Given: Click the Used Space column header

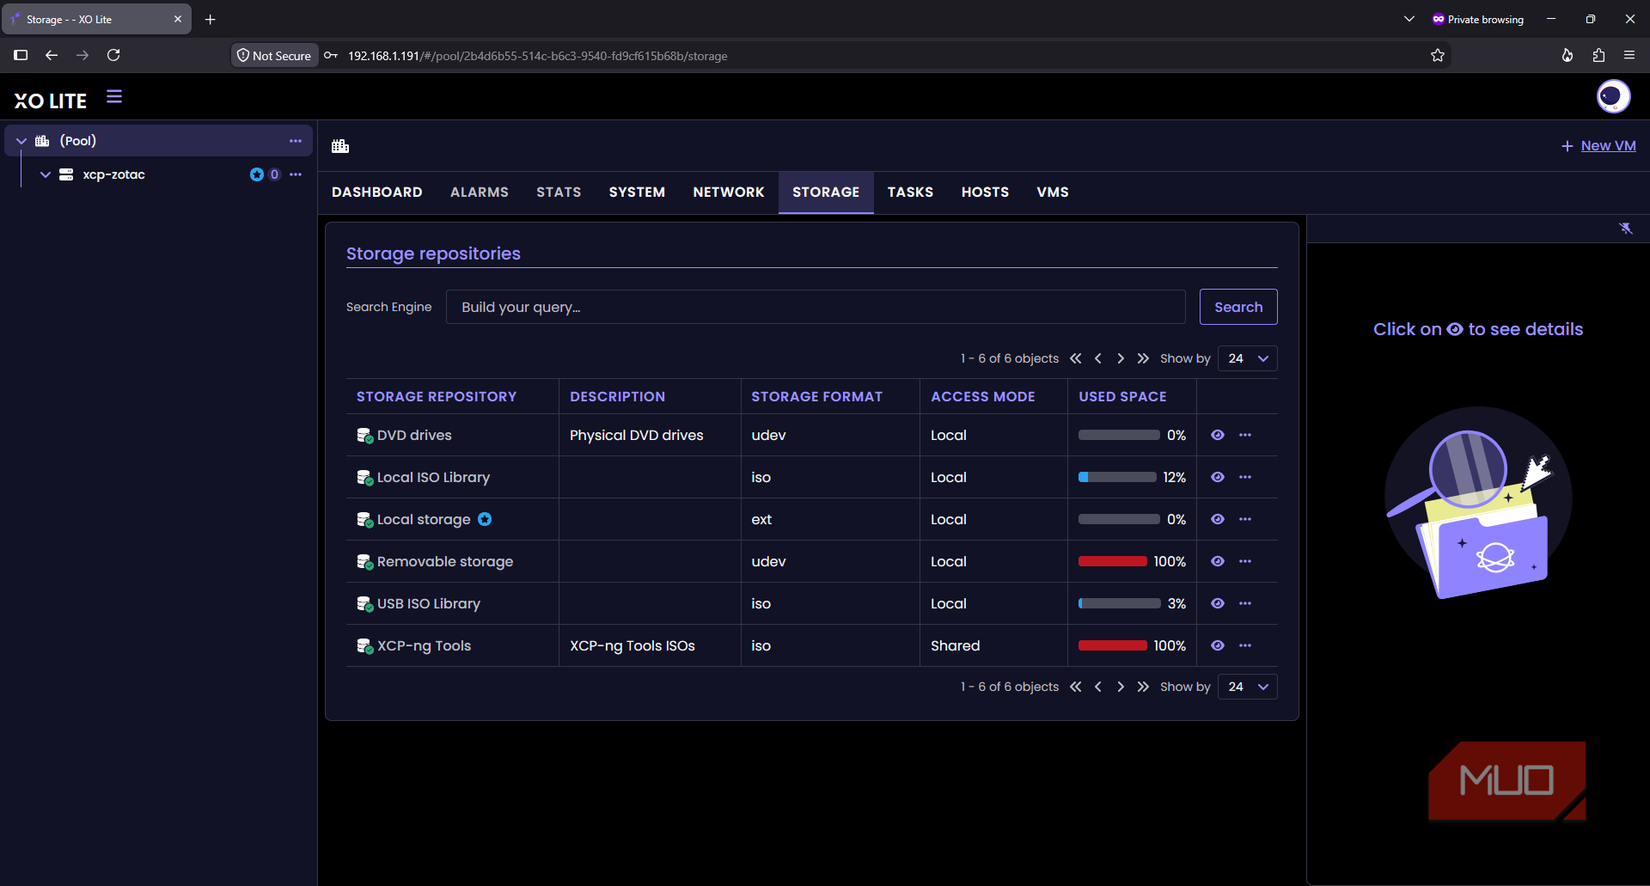Looking at the screenshot, I should pyautogui.click(x=1123, y=397).
